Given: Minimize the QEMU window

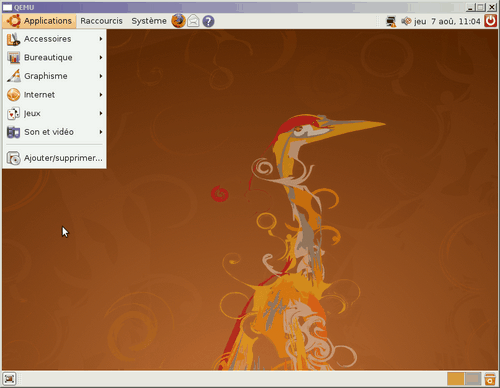Looking at the screenshot, I should 470,7.
